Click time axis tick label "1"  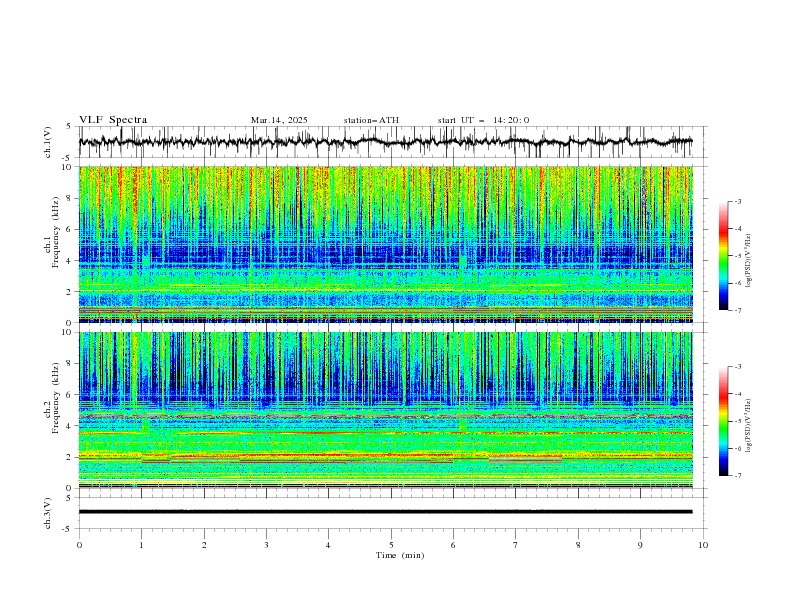[141, 545]
